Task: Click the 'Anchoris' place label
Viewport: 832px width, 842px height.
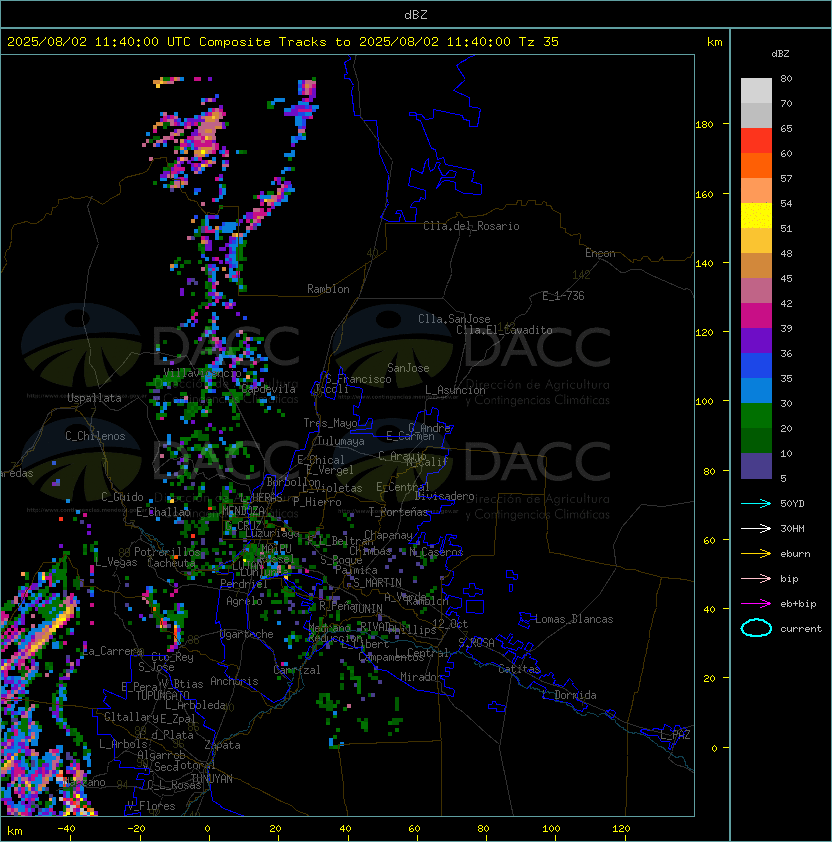Action: [234, 681]
